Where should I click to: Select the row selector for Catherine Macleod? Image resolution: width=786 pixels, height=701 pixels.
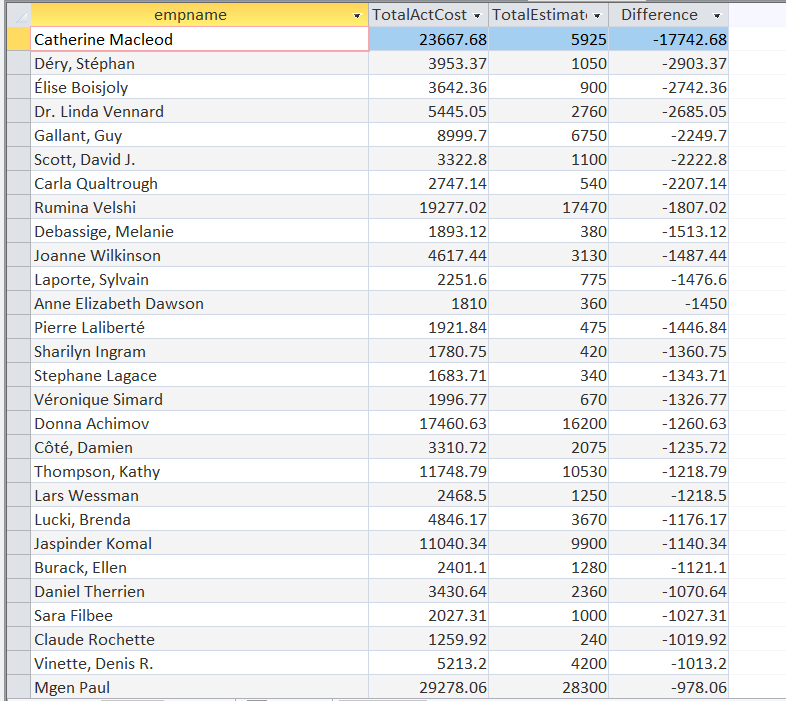coord(19,39)
